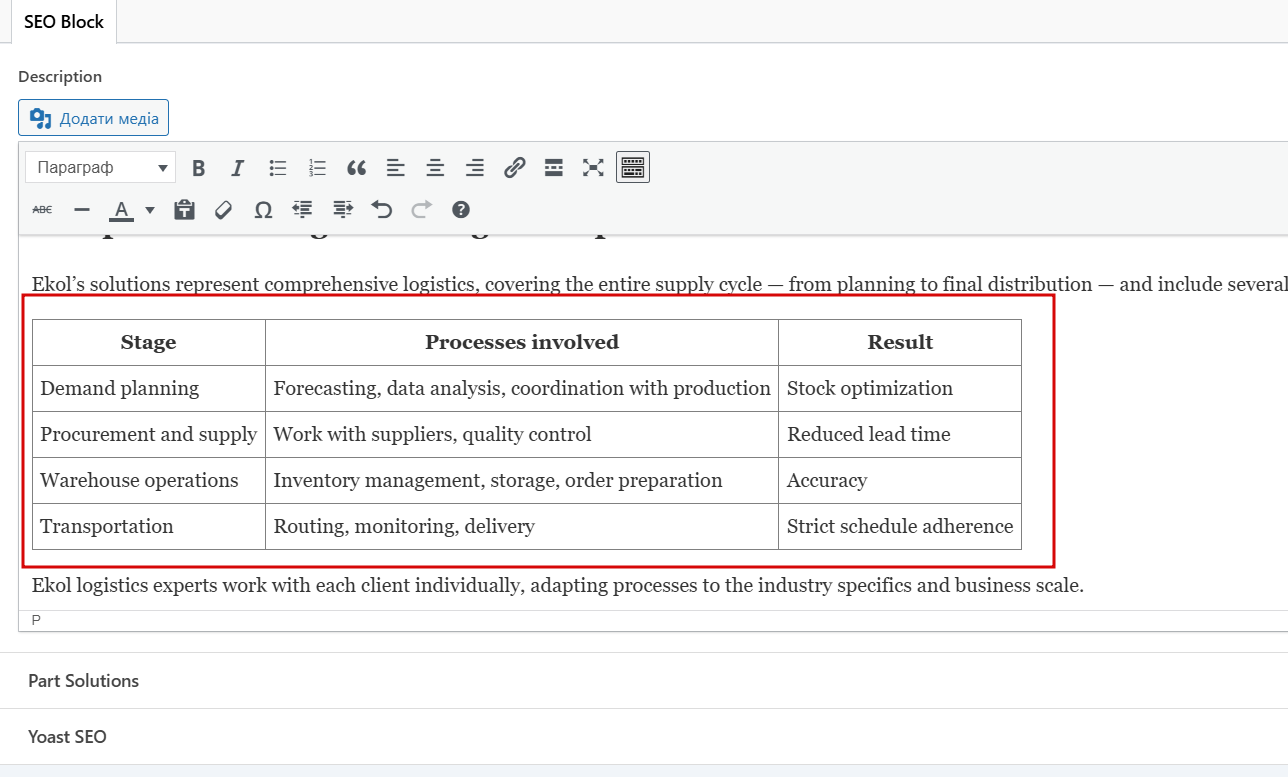1288x777 pixels.
Task: Click the paragraph starting Ekol's solutions represent
Action: [660, 285]
